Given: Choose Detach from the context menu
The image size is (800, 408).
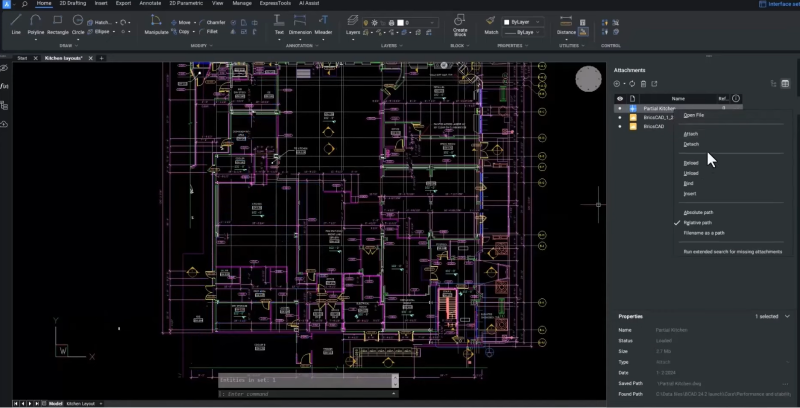Looking at the screenshot, I should (691, 144).
